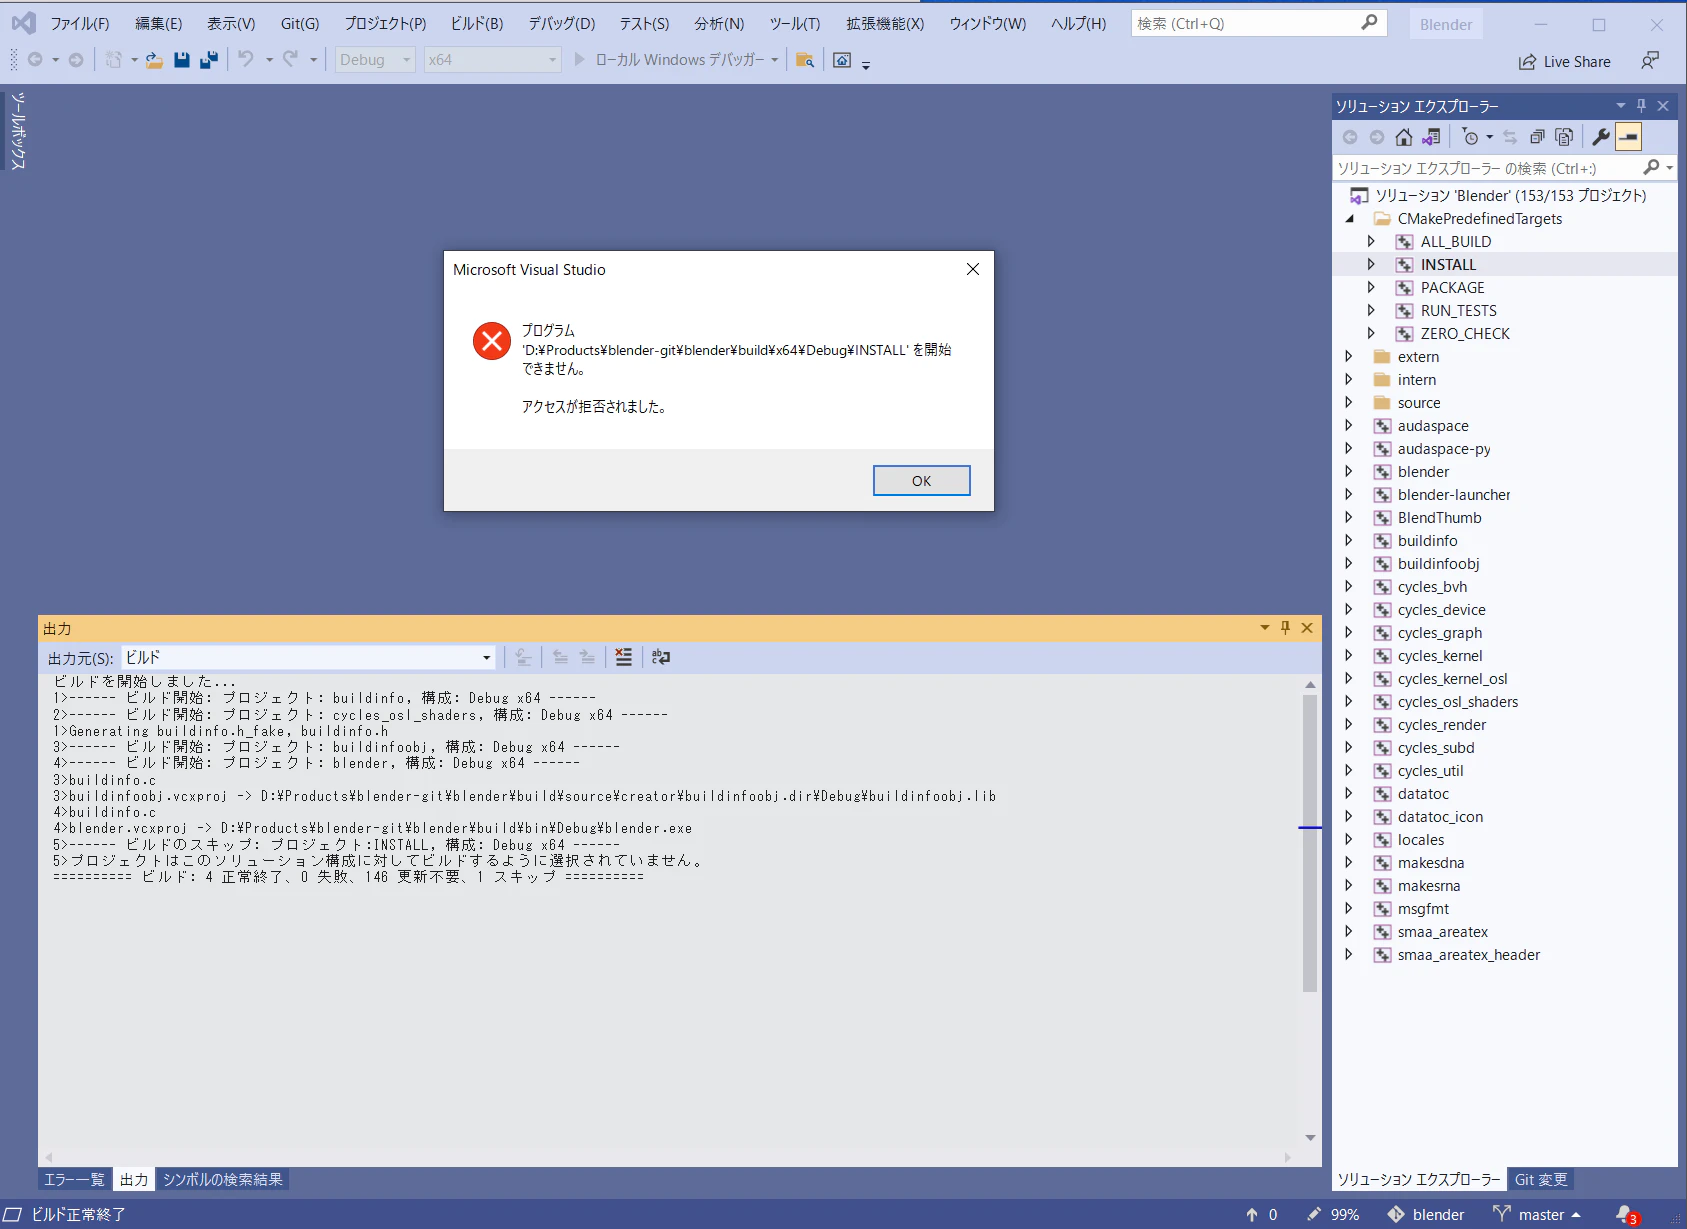Viewport: 1687px width, 1229px height.
Task: Click the unpushed commits arrow indicator
Action: point(1261,1214)
